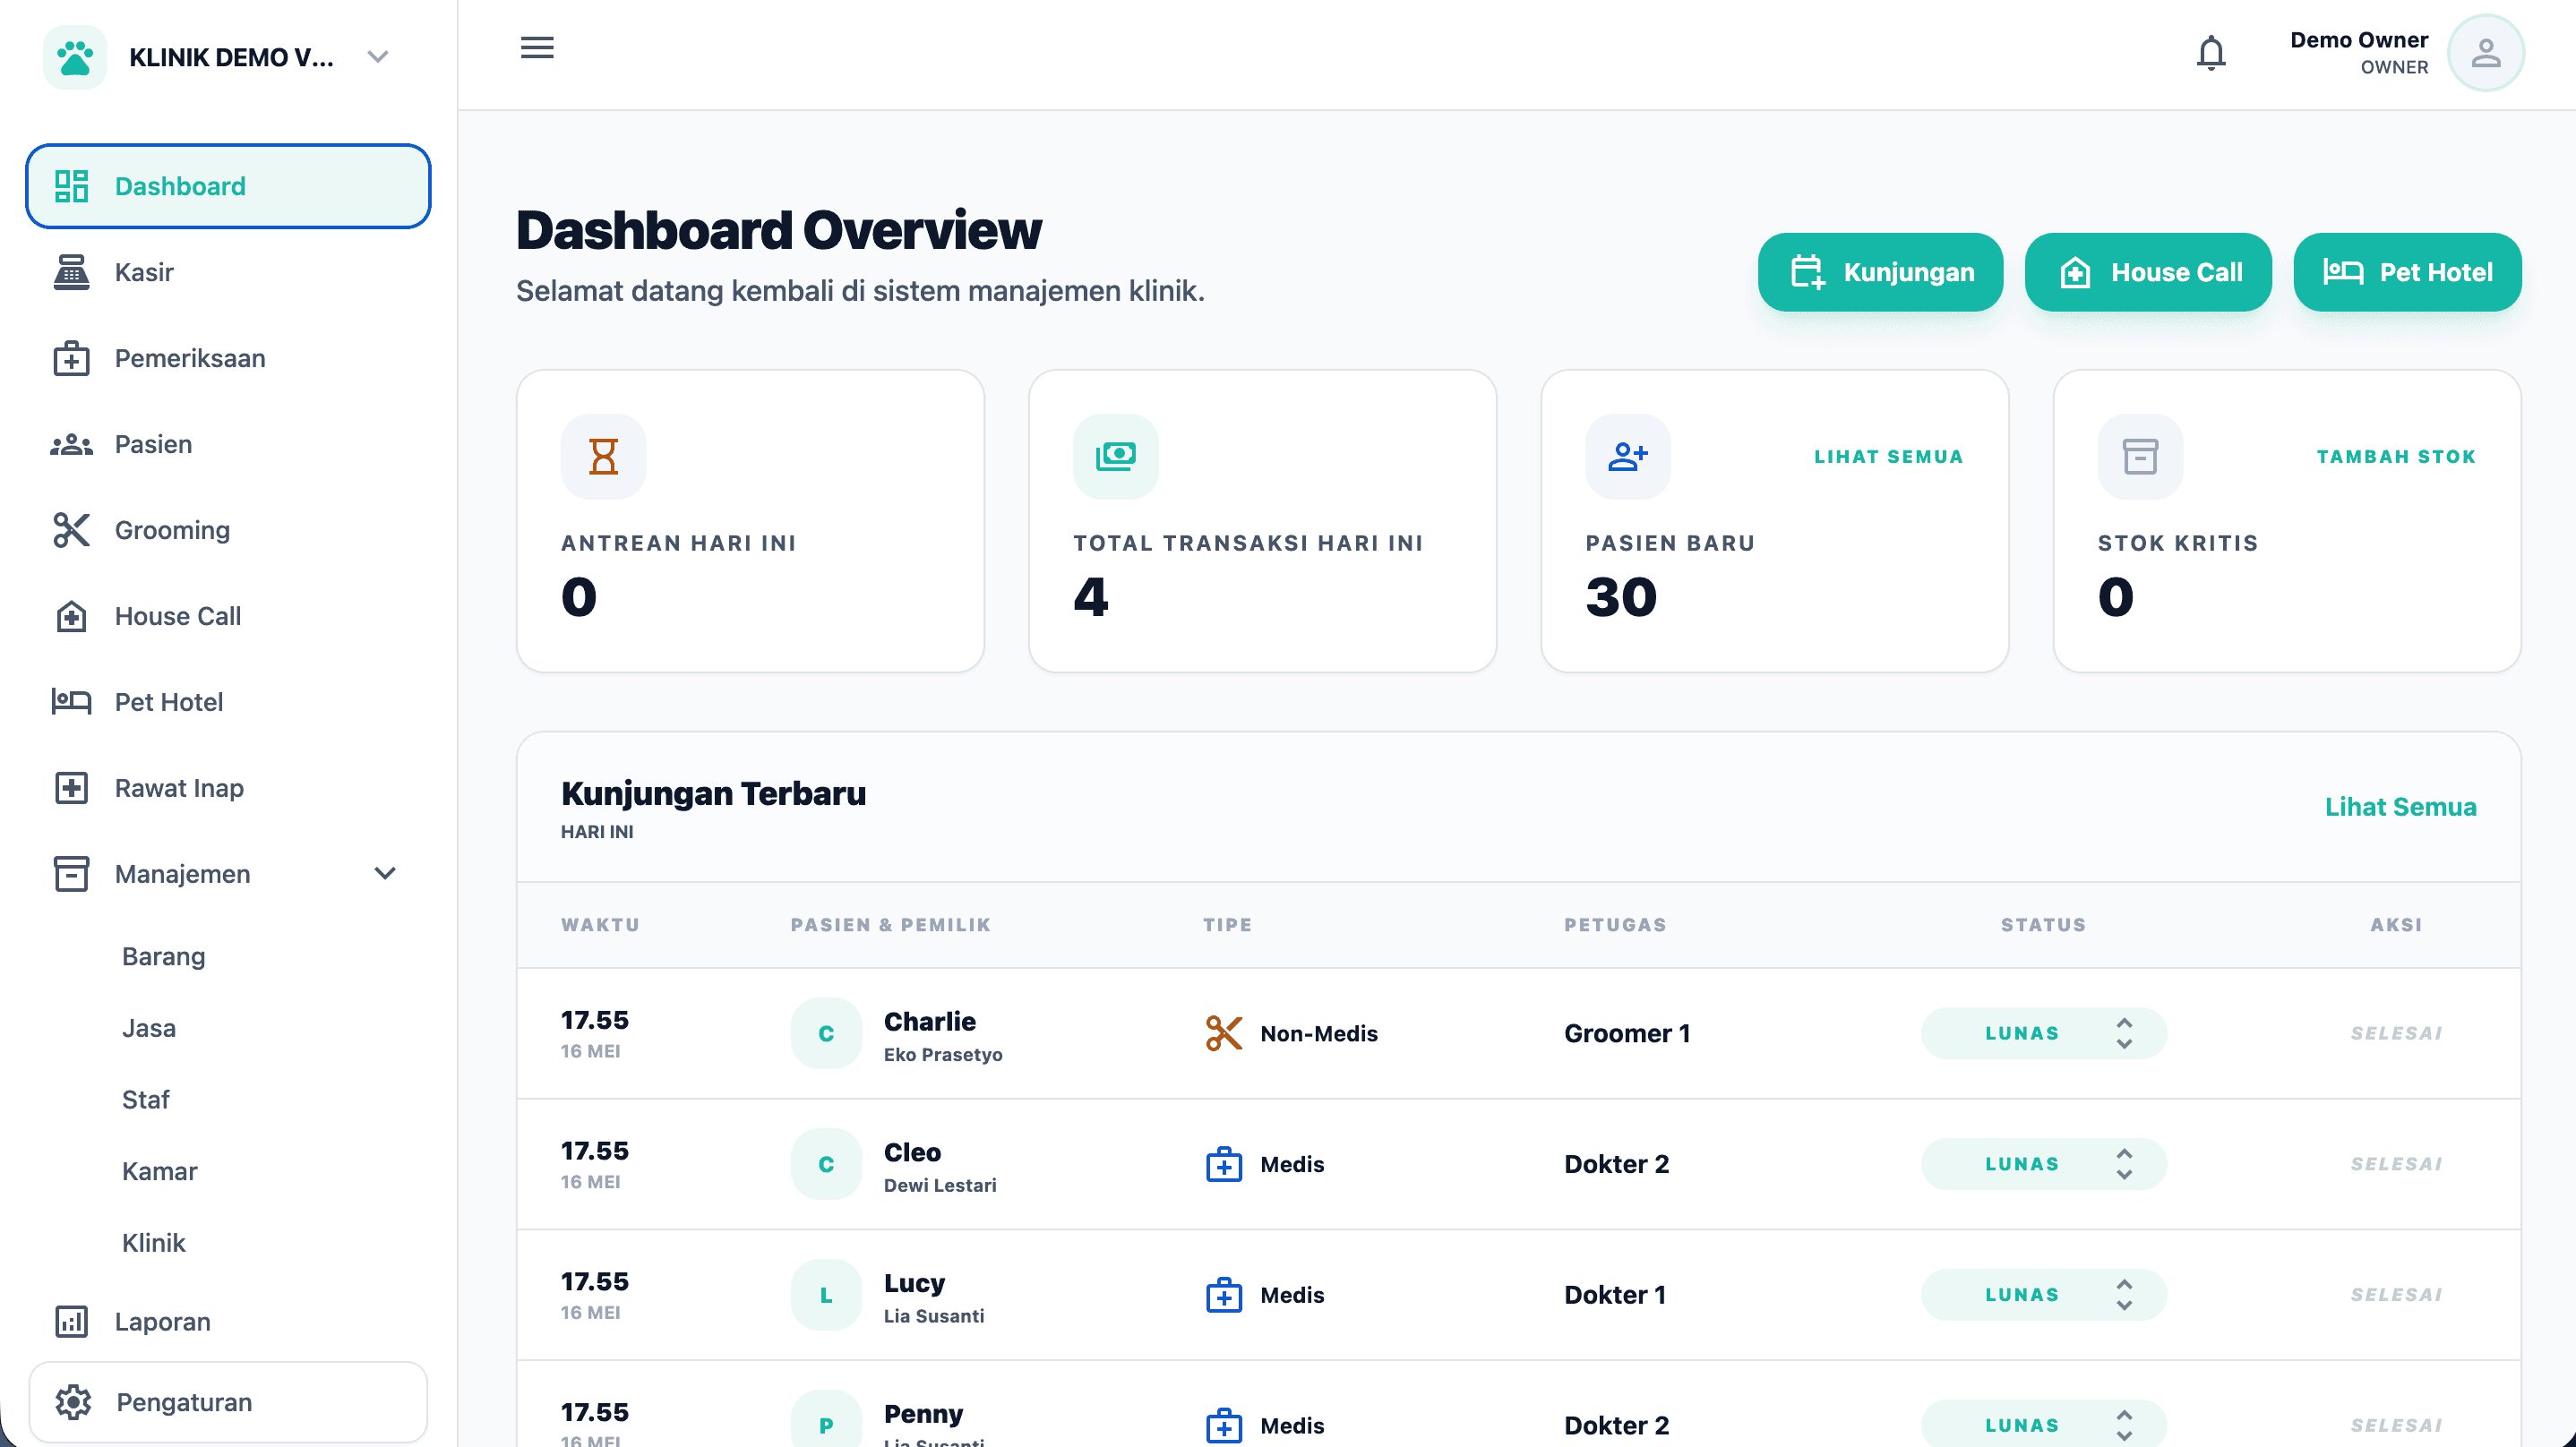
Task: Click Charlie's C avatar badge
Action: point(826,1033)
